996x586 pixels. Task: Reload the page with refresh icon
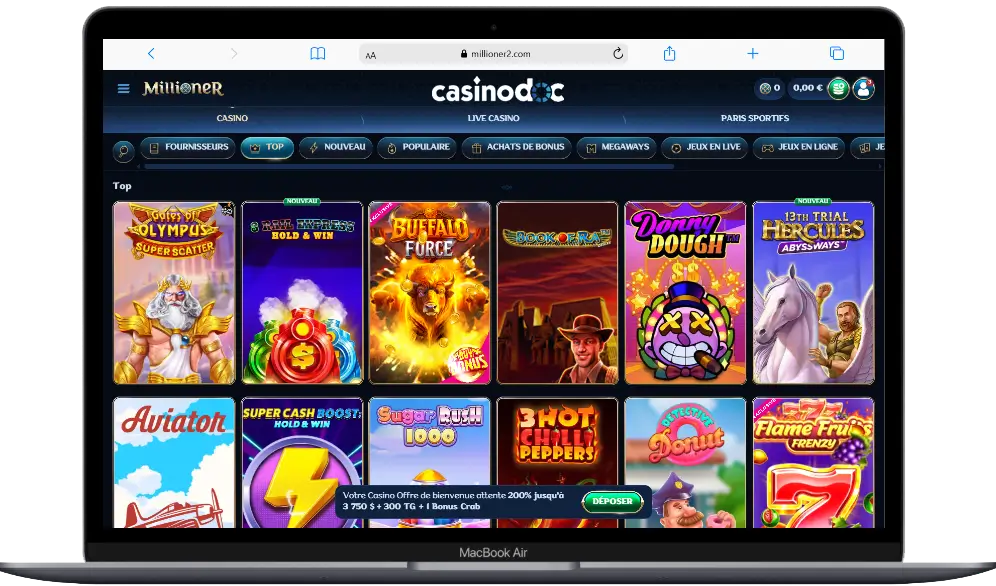[x=617, y=54]
